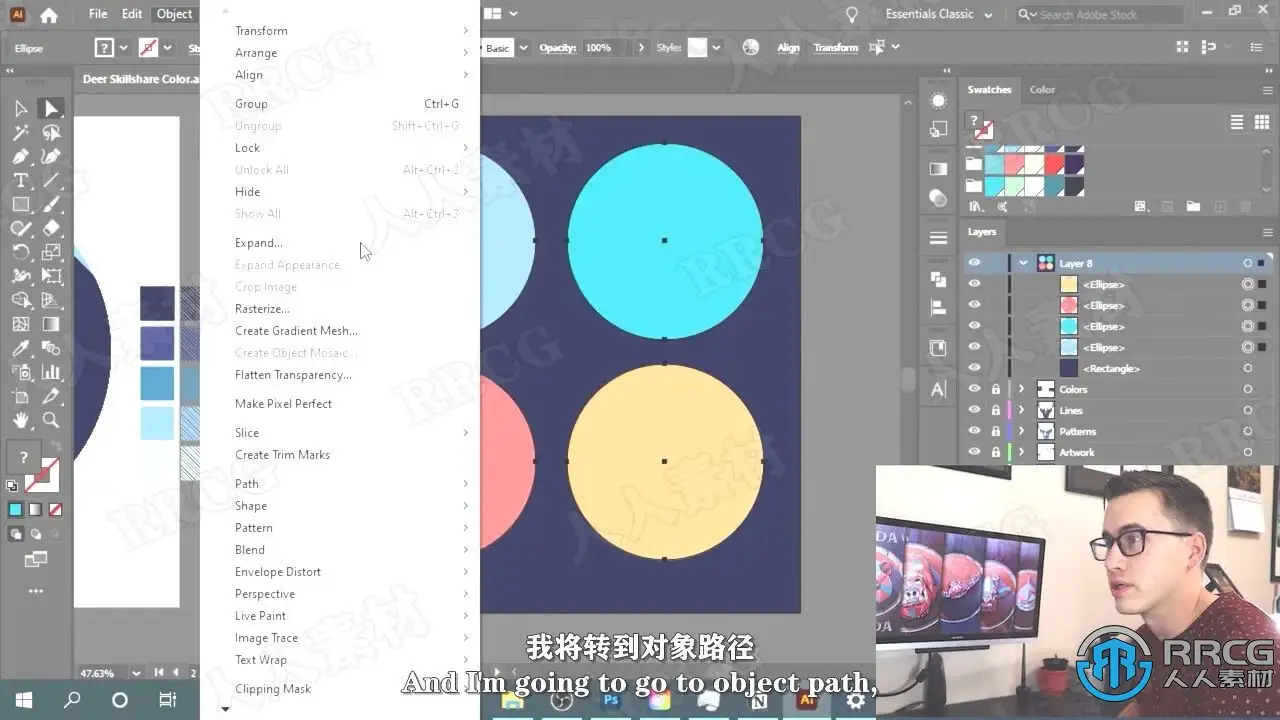Select the Scale tool
Screen dimensions: 1280x720
tap(51, 252)
